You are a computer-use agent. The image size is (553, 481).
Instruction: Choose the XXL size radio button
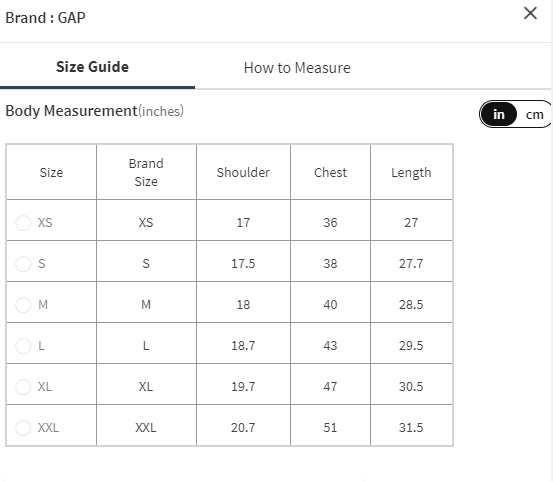tap(23, 428)
